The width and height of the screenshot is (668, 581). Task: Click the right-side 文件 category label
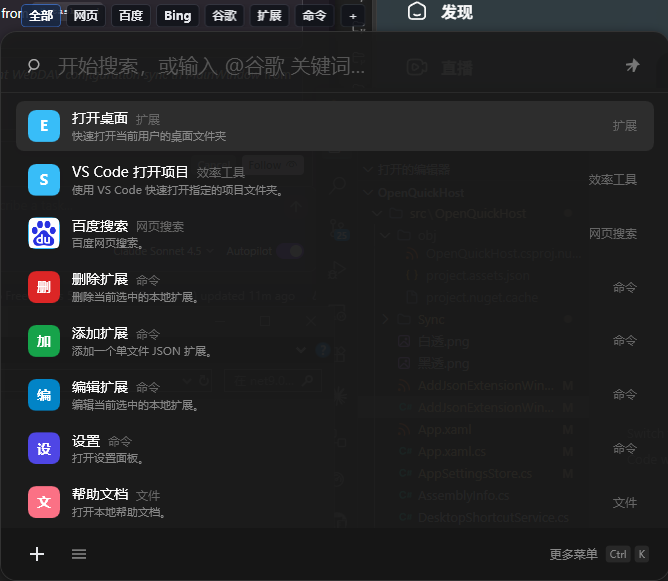click(625, 503)
